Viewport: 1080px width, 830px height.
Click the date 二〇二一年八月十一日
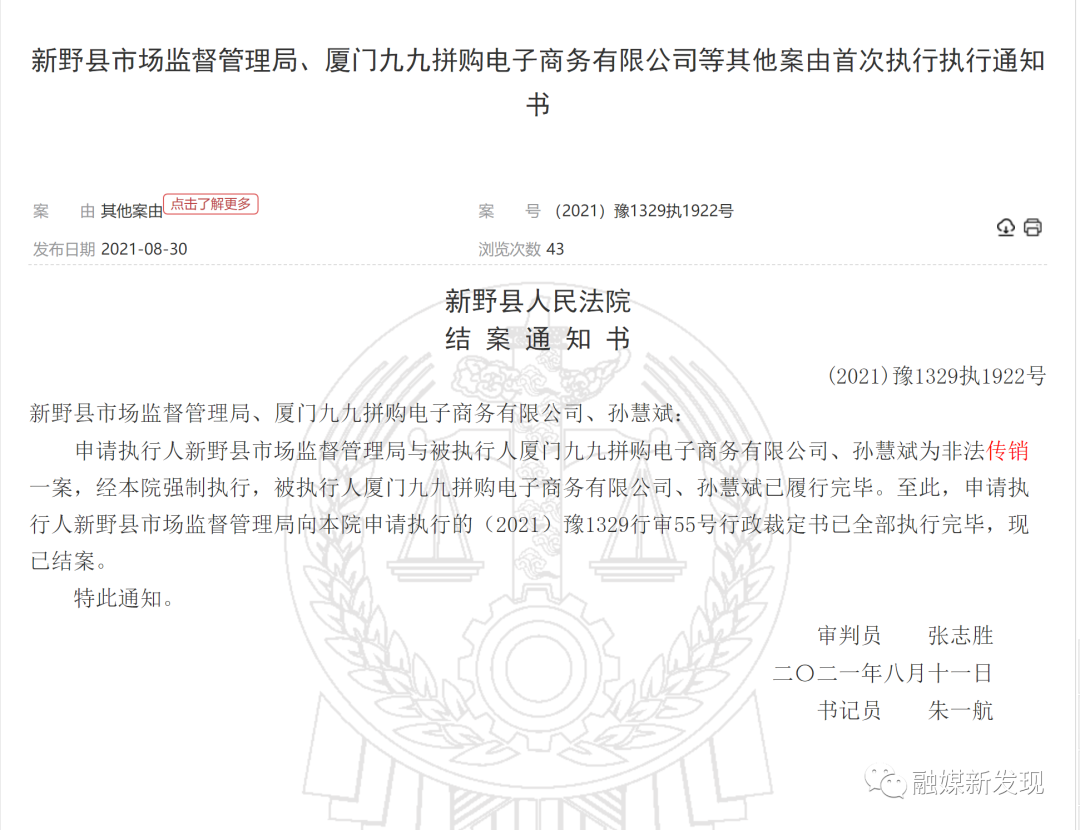[882, 673]
